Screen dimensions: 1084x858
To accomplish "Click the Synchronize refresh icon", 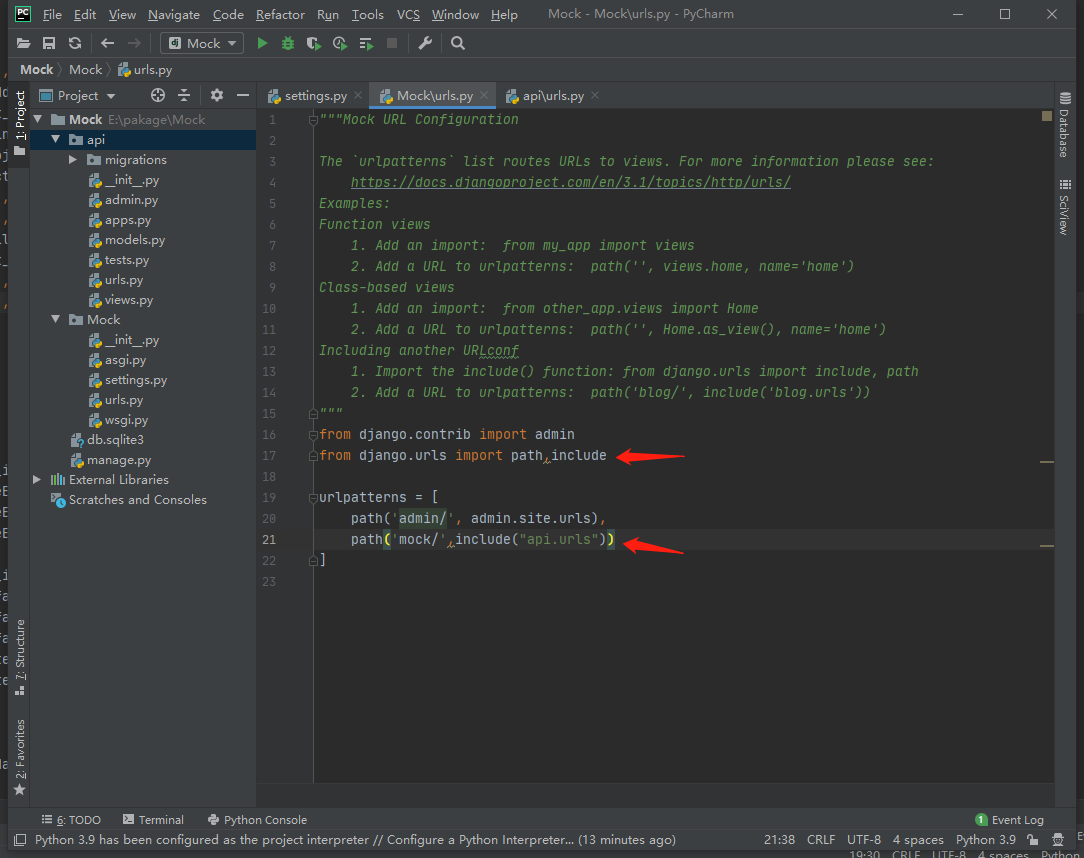I will tap(75, 44).
